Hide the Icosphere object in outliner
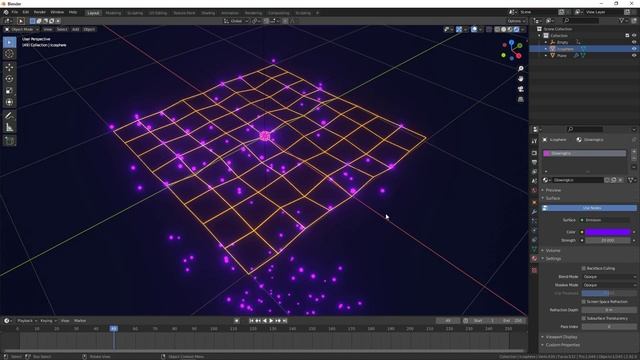The height and width of the screenshot is (360, 640). click(x=634, y=49)
